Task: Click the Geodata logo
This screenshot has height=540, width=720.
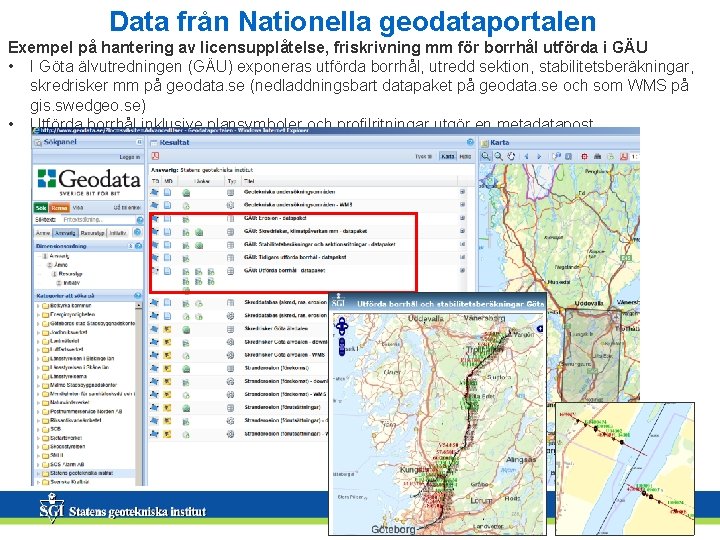Action: pos(89,181)
